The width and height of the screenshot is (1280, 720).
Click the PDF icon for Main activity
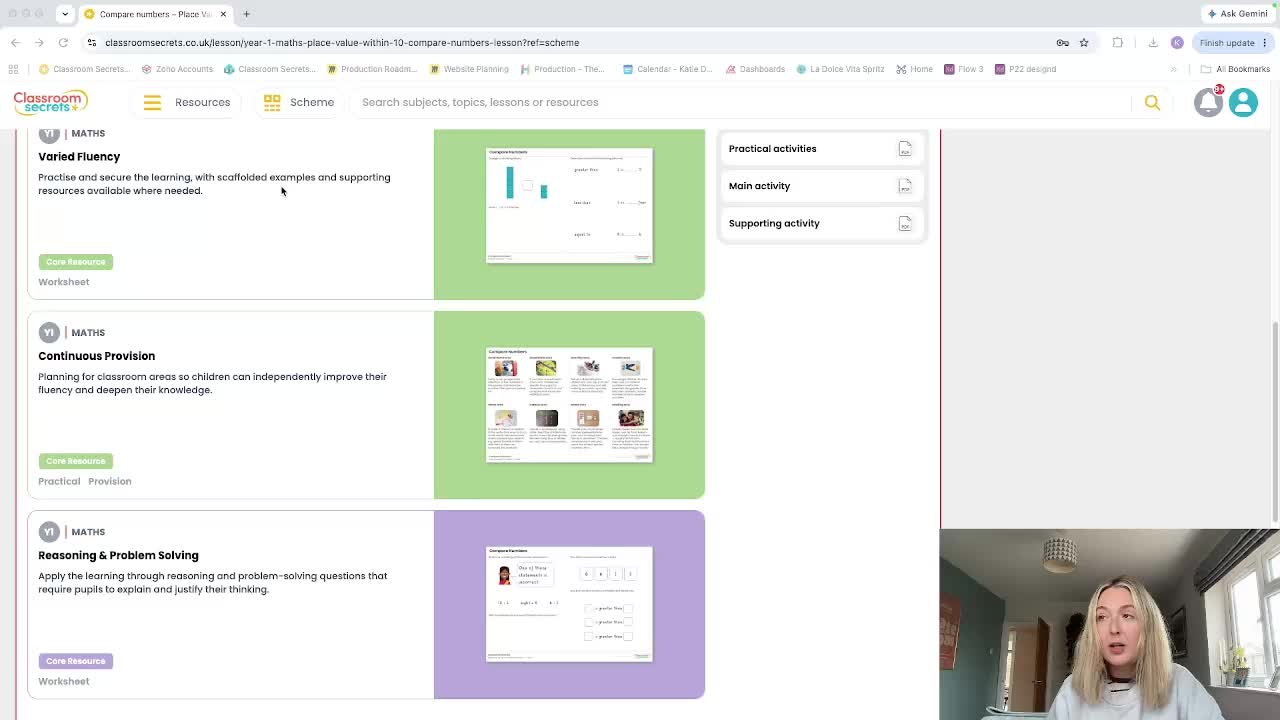905,186
